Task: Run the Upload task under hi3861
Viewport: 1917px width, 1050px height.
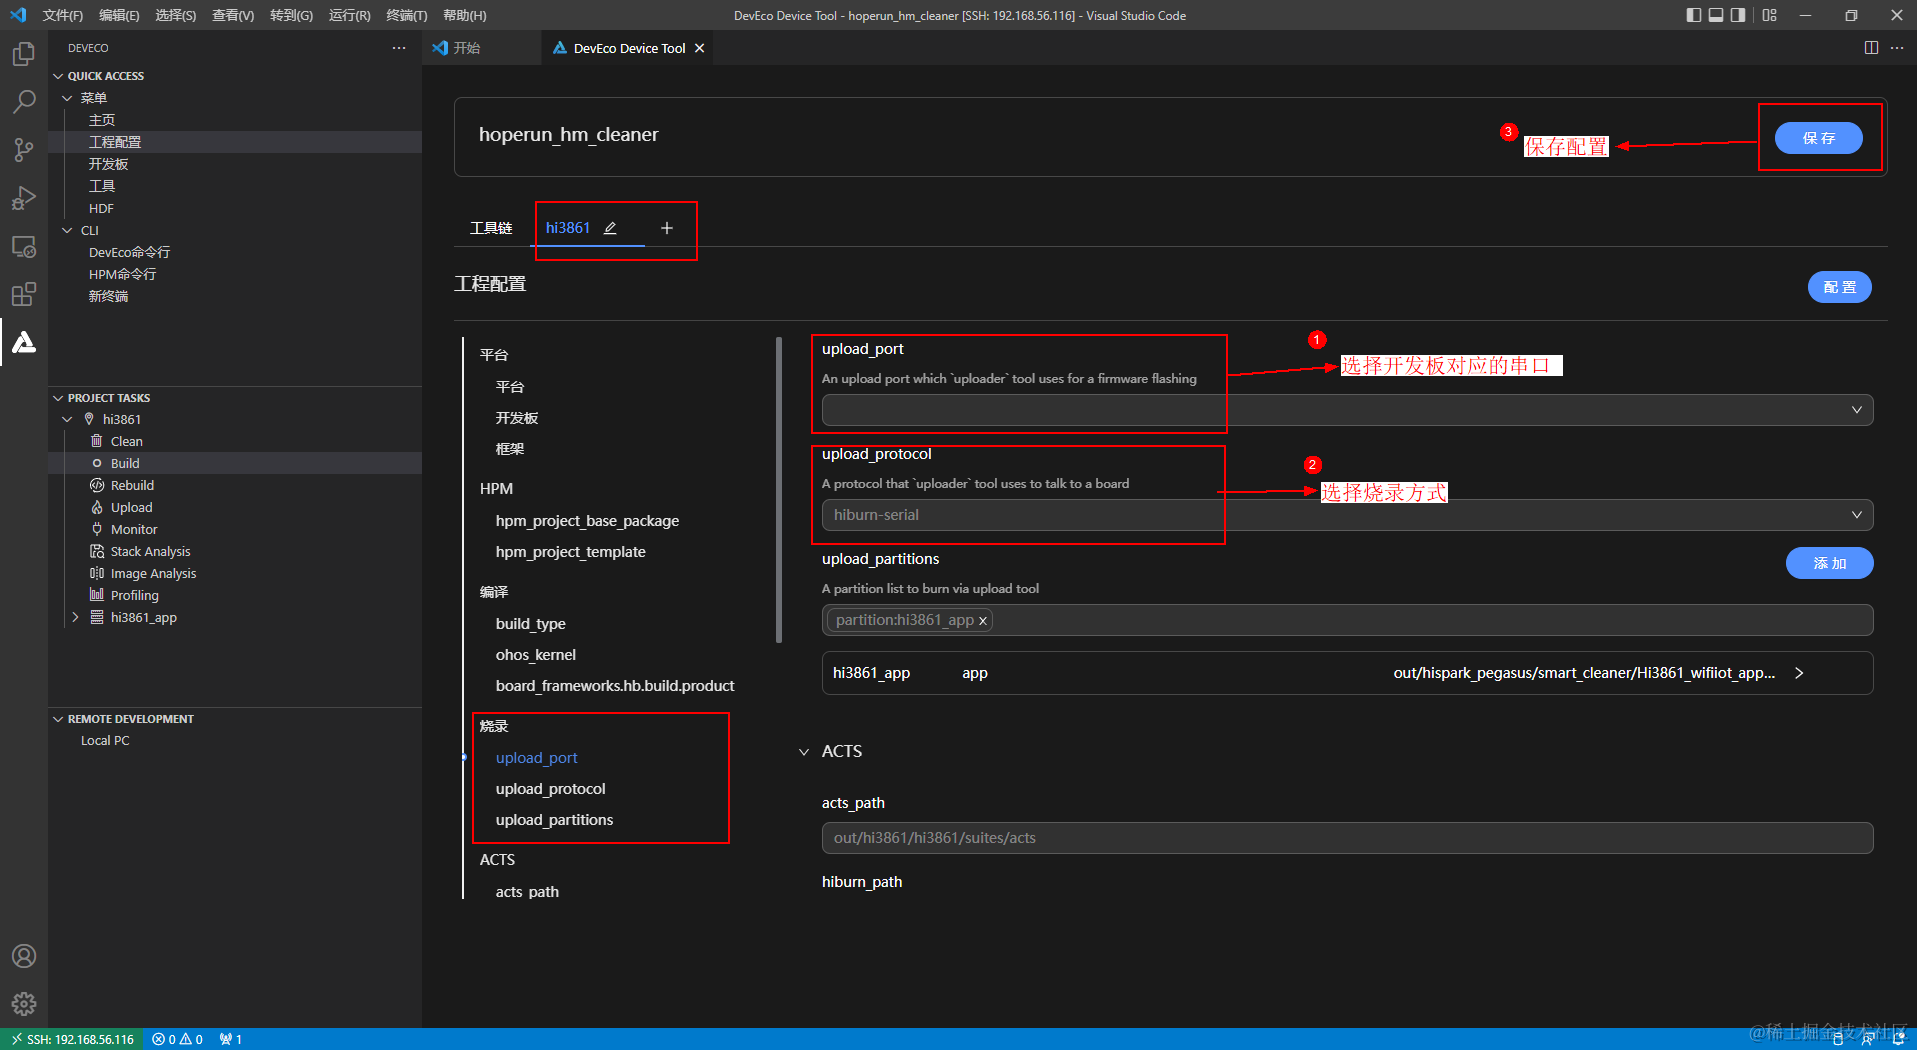Action: (x=131, y=507)
